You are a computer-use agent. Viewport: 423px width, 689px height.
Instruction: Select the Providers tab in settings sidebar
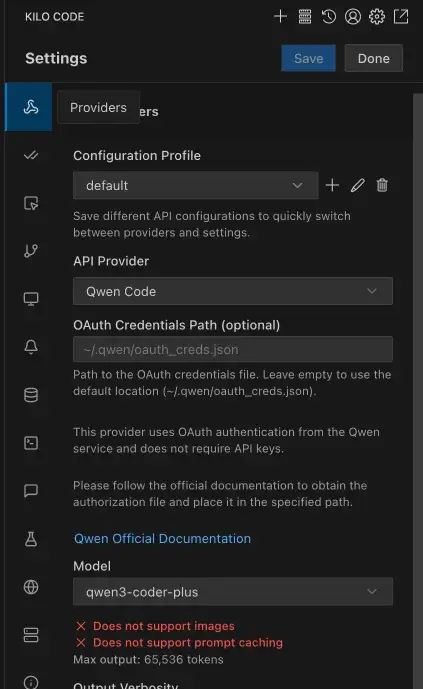click(x=29, y=107)
